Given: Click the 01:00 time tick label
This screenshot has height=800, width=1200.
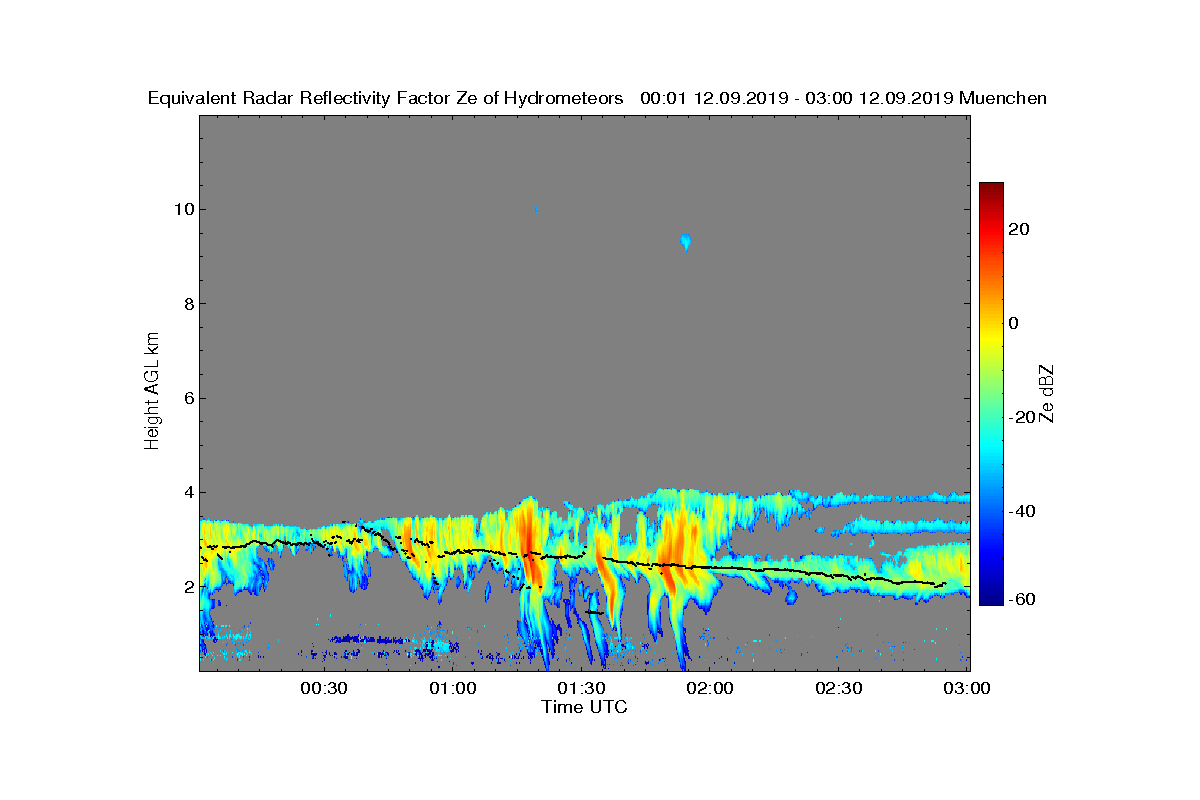Looking at the screenshot, I should 452,688.
